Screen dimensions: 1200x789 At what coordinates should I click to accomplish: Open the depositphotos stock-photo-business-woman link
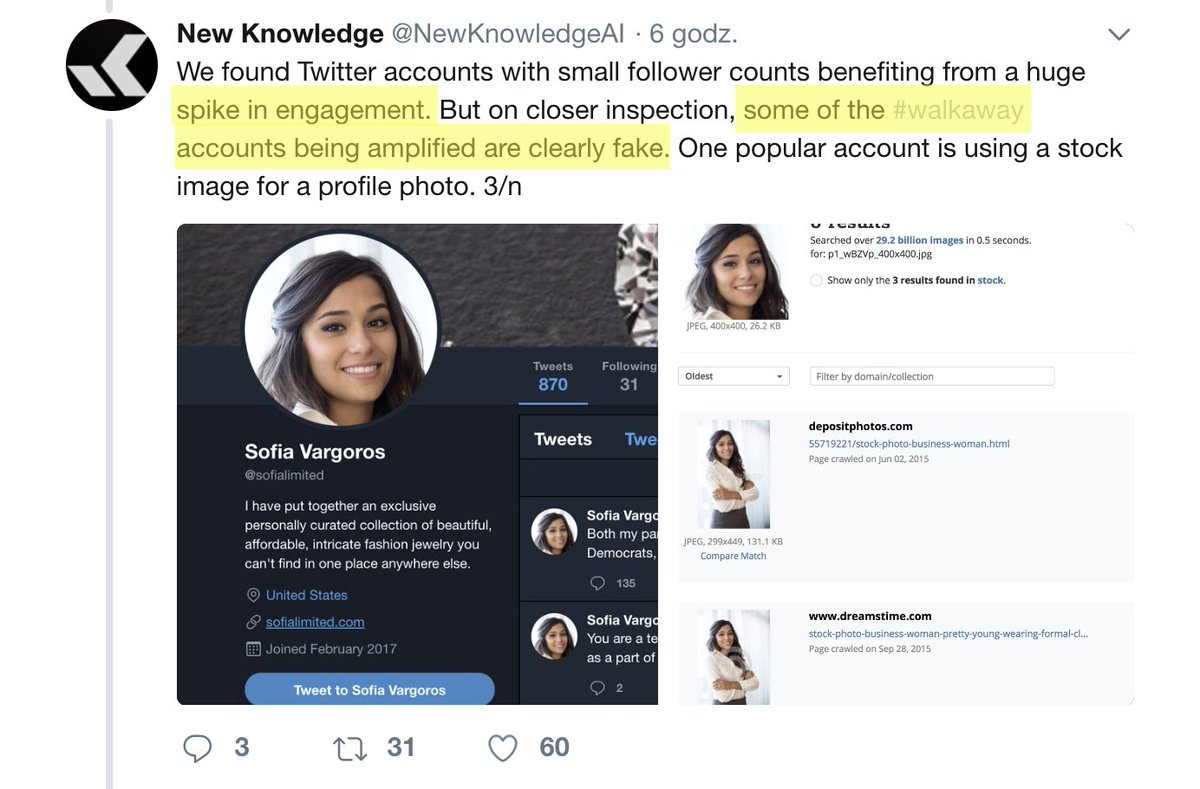click(909, 443)
